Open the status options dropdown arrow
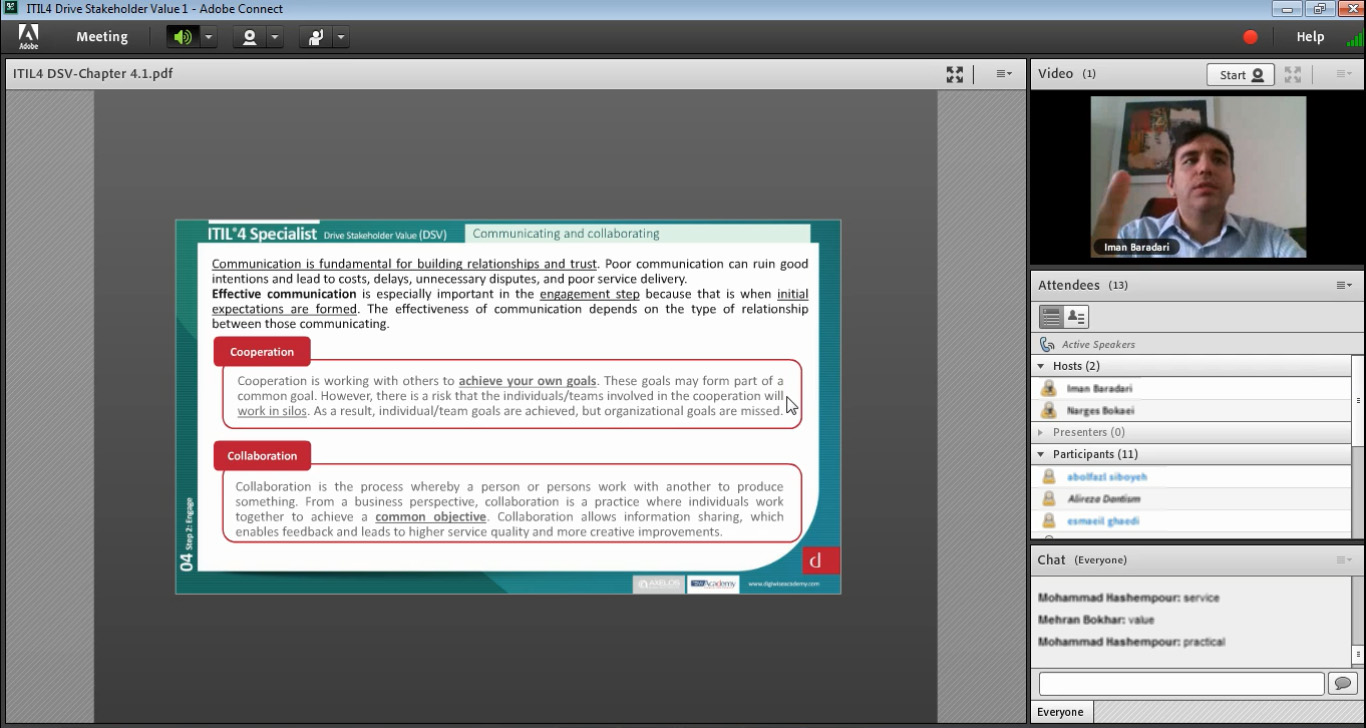The height and width of the screenshot is (728, 1366). tap(341, 37)
